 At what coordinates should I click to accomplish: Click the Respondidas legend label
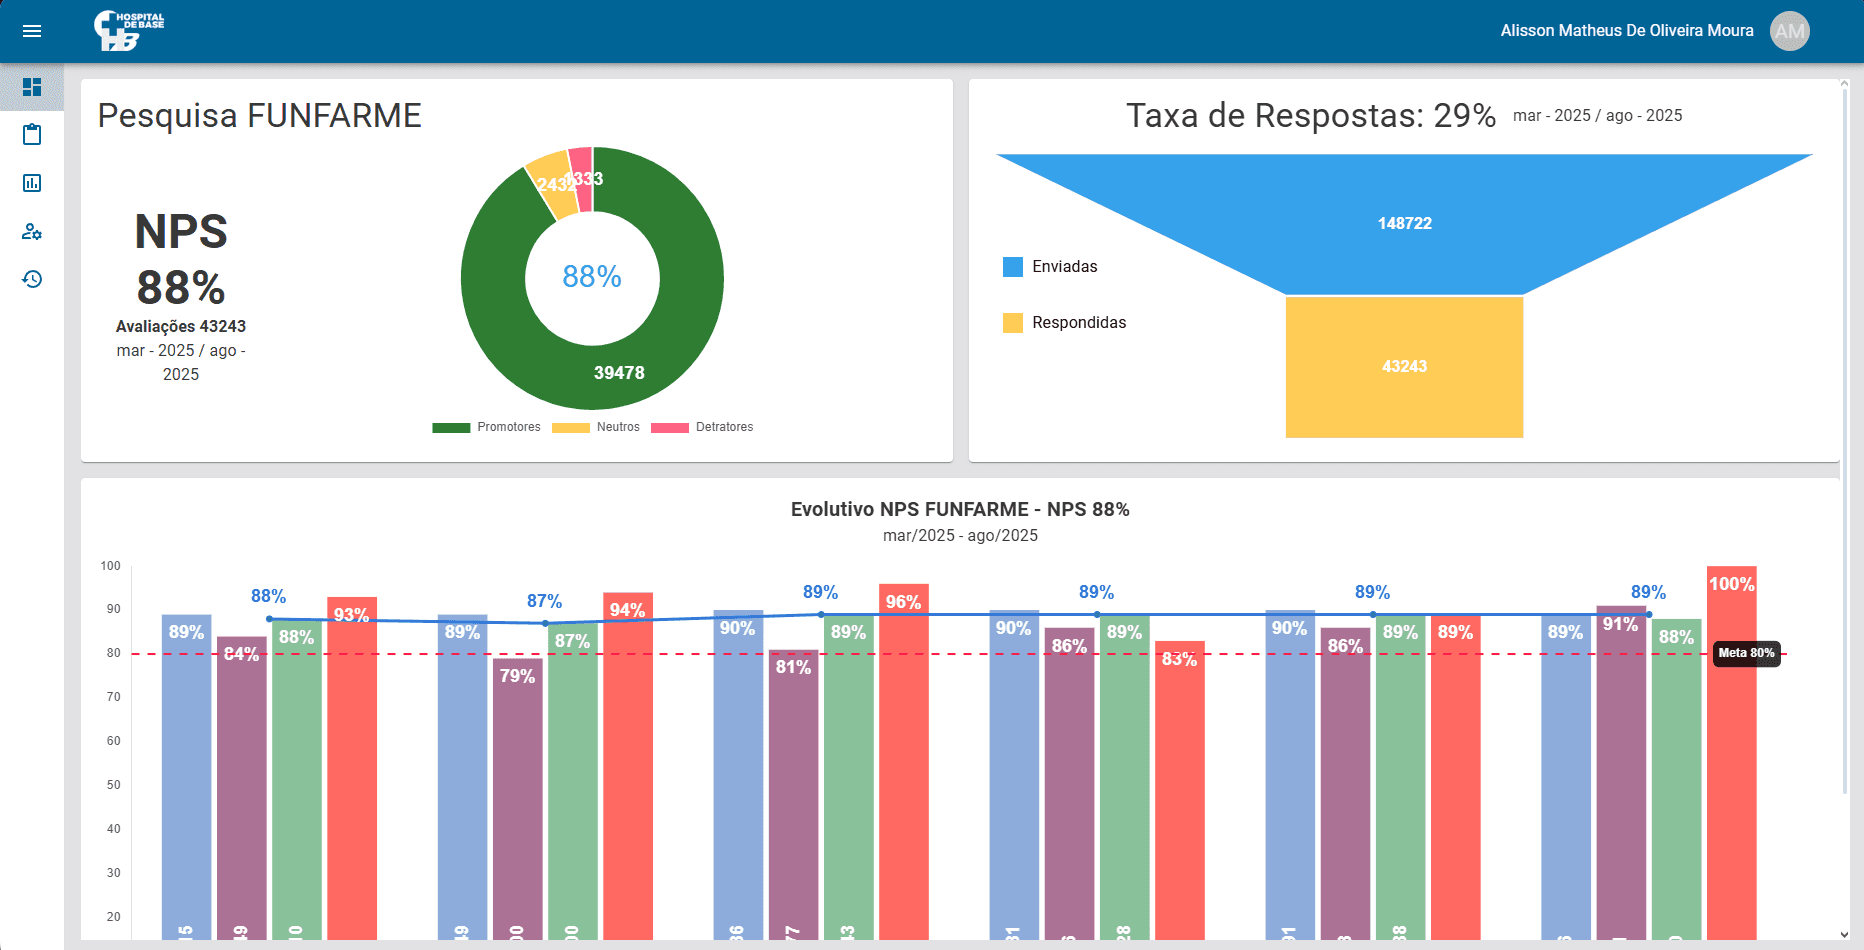point(1078,323)
